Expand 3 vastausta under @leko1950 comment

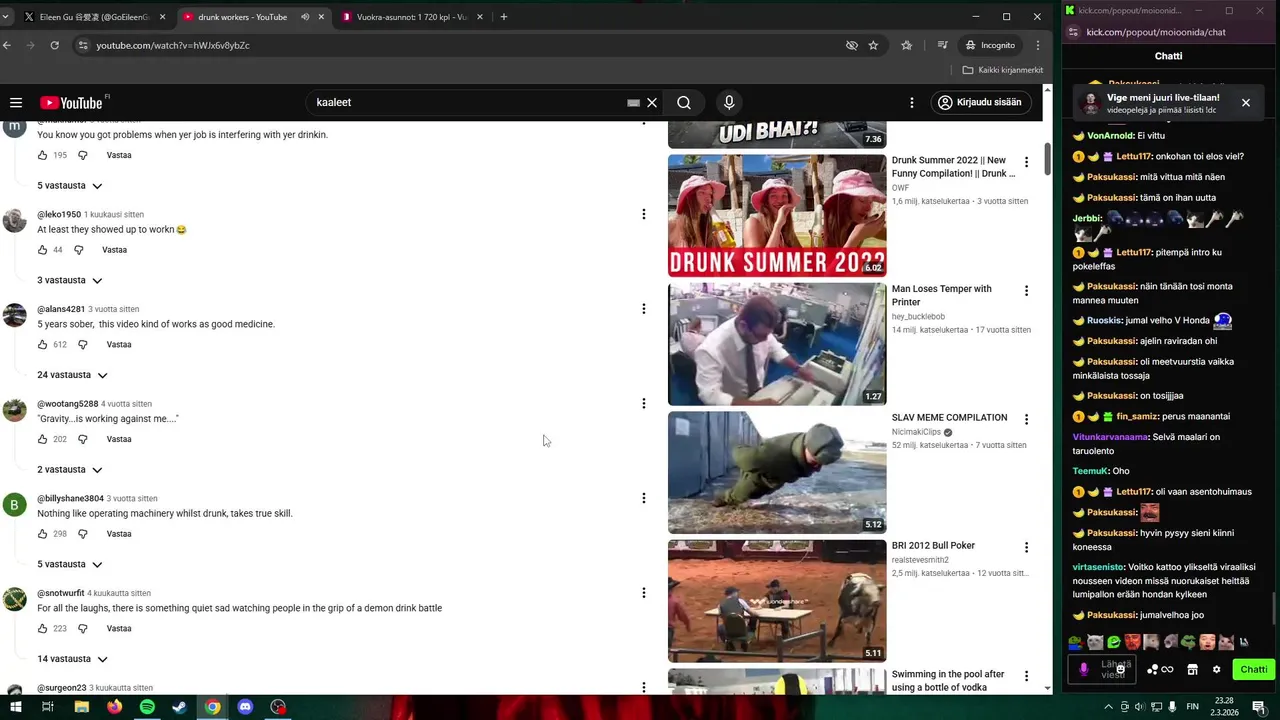click(70, 280)
